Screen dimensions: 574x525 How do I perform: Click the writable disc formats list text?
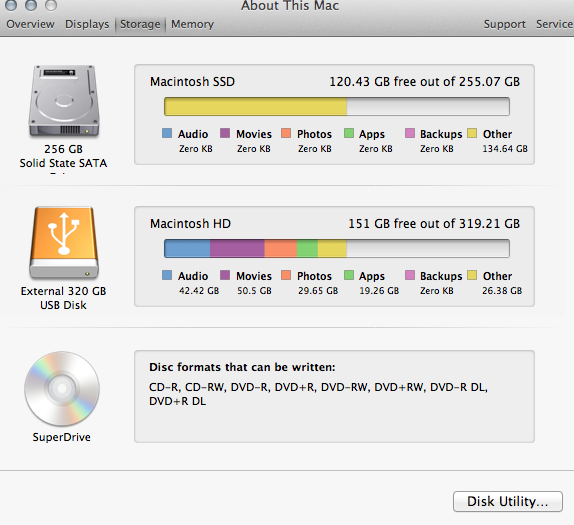click(318, 394)
